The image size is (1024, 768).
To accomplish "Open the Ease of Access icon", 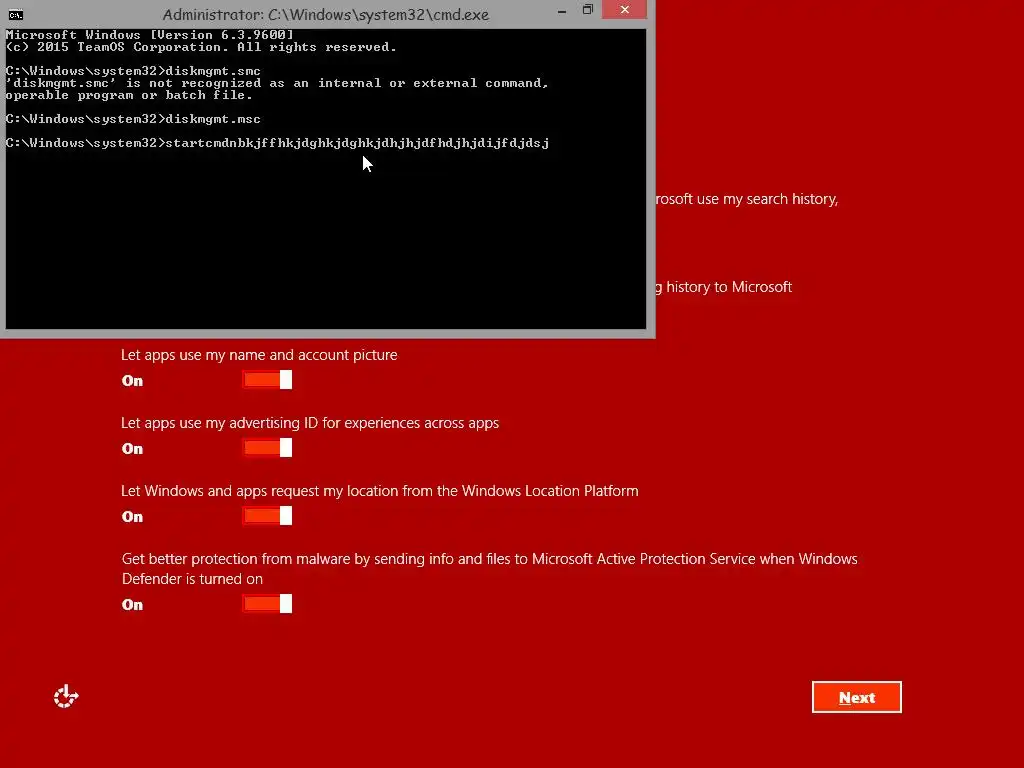I will click(x=66, y=696).
